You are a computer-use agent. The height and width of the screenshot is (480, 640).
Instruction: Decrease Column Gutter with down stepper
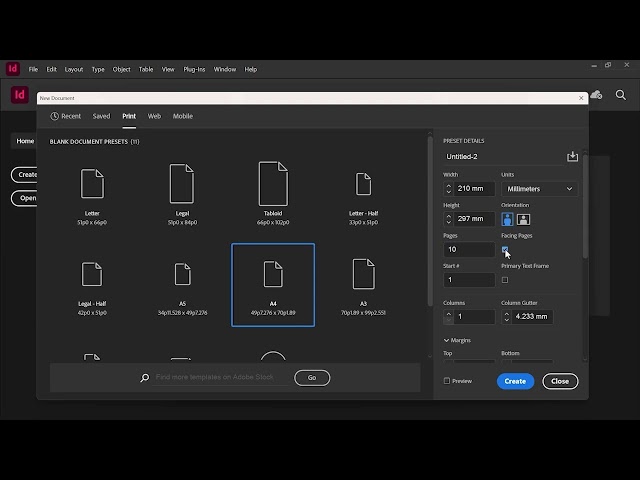coord(507,320)
